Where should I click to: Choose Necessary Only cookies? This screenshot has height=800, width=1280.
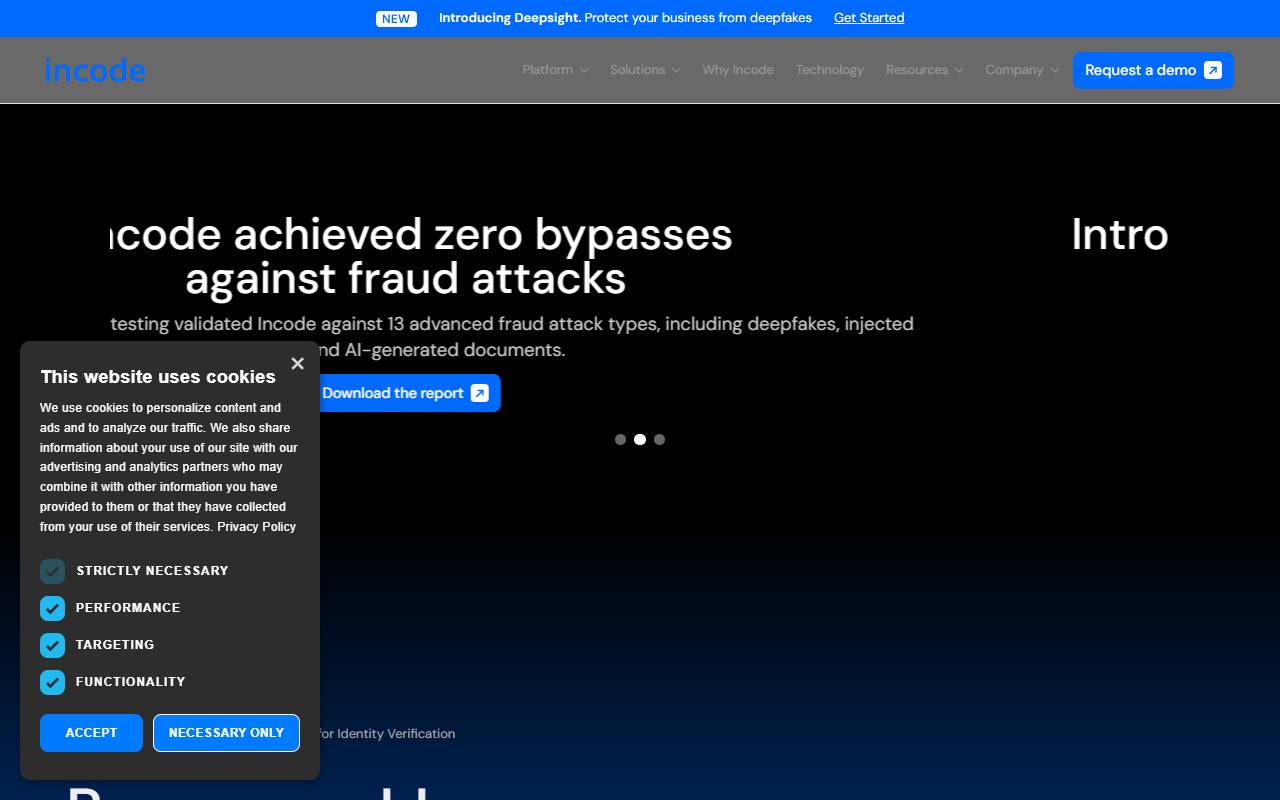pyautogui.click(x=226, y=733)
